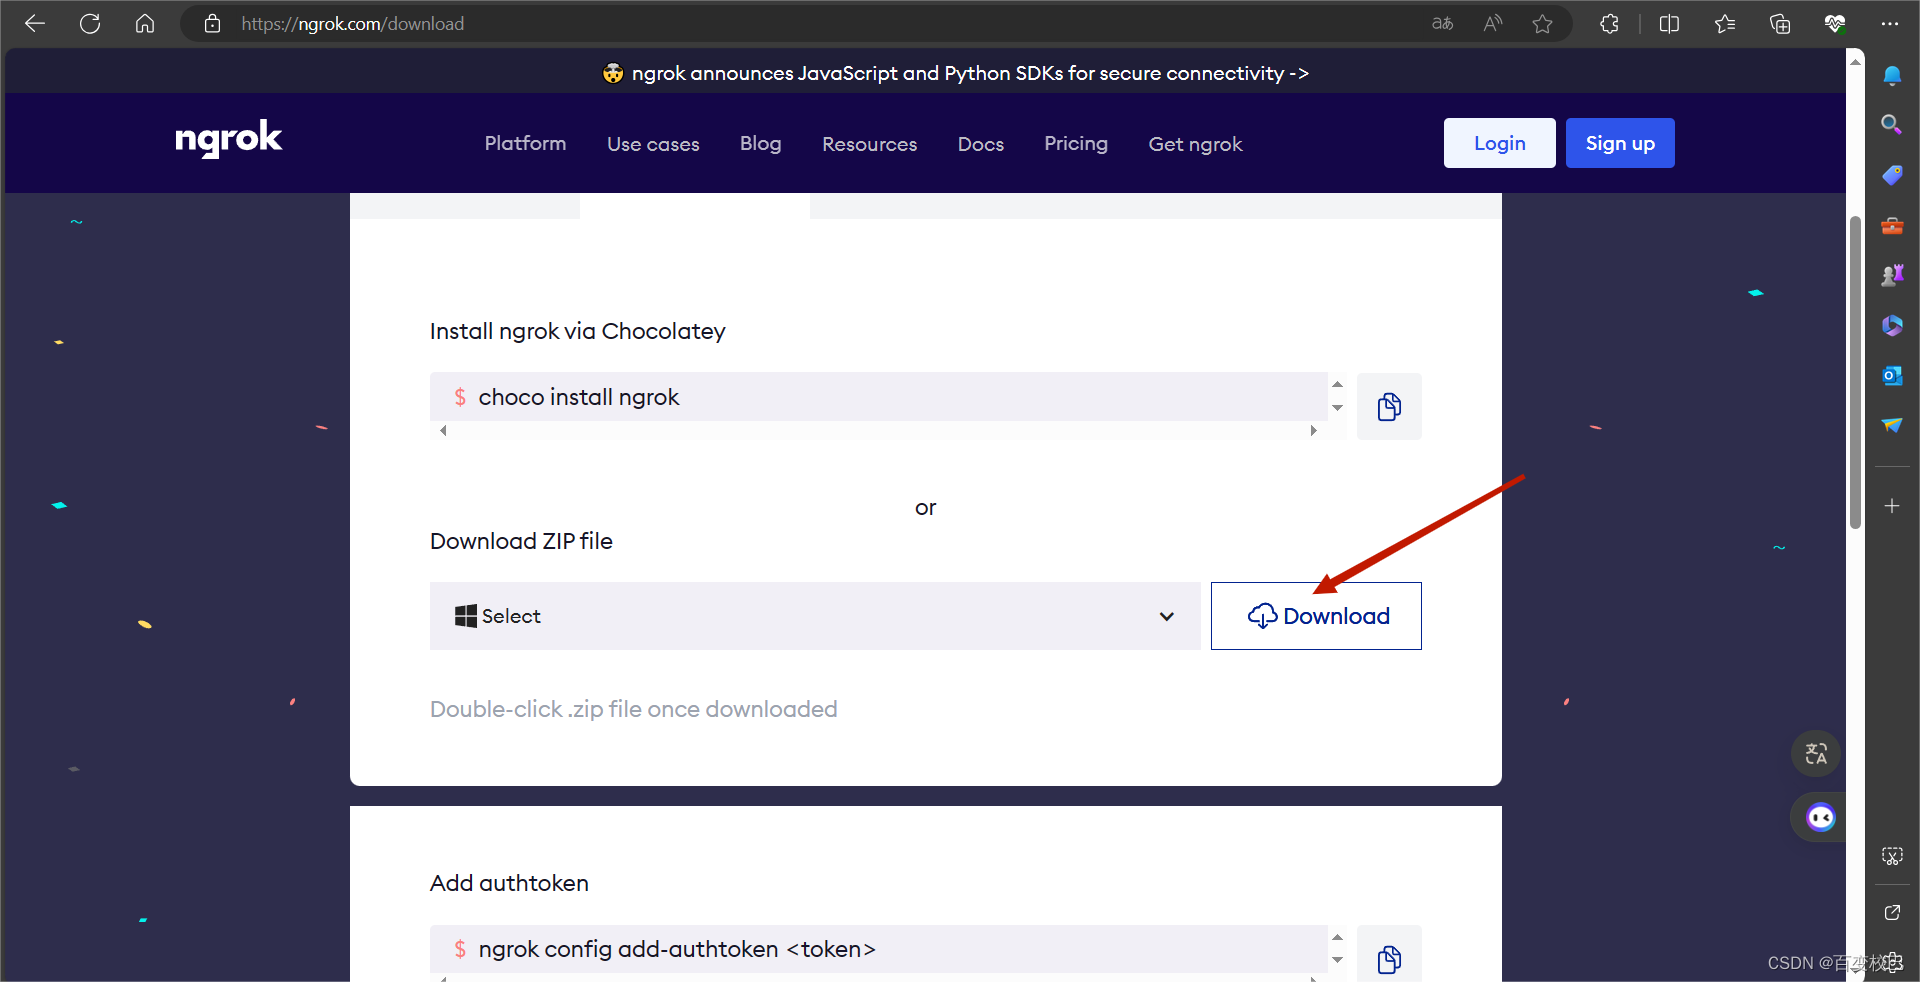This screenshot has height=982, width=1920.
Task: Open the Pricing page
Action: point(1075,144)
